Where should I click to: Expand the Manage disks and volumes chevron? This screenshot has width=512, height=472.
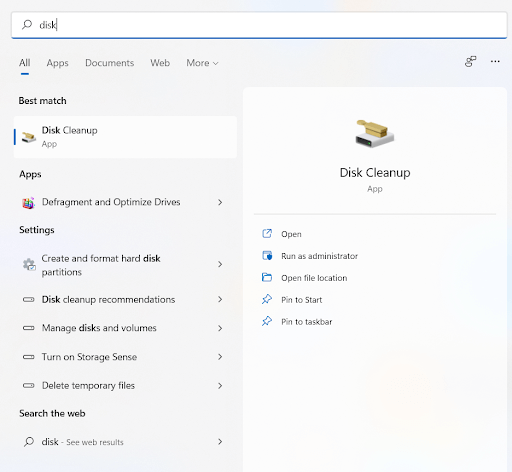point(220,328)
